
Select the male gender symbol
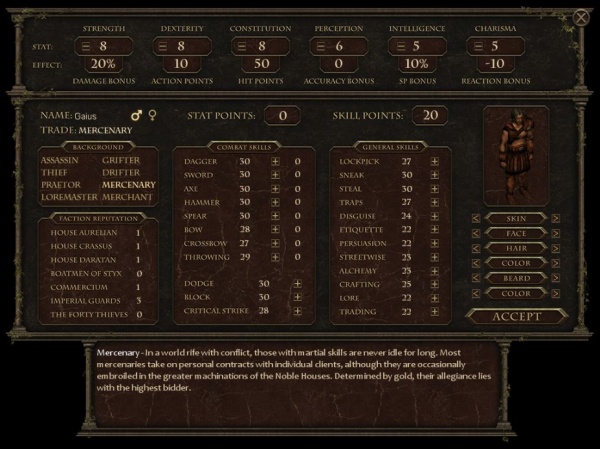tap(136, 116)
